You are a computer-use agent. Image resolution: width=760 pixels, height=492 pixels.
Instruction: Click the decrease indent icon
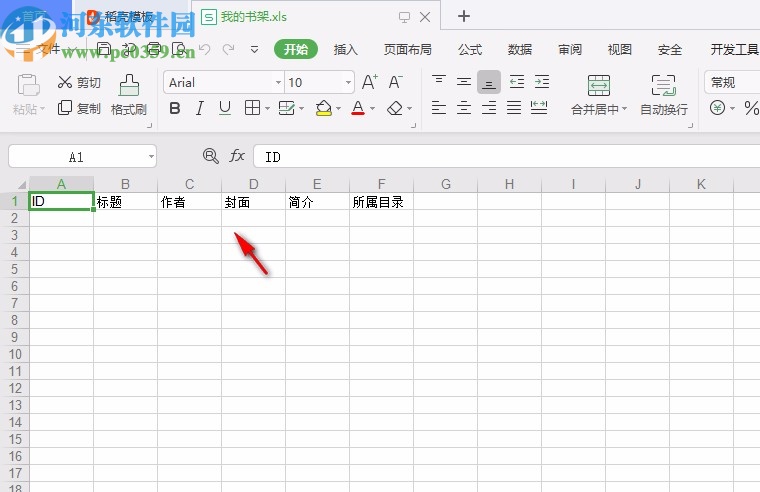[x=517, y=81]
